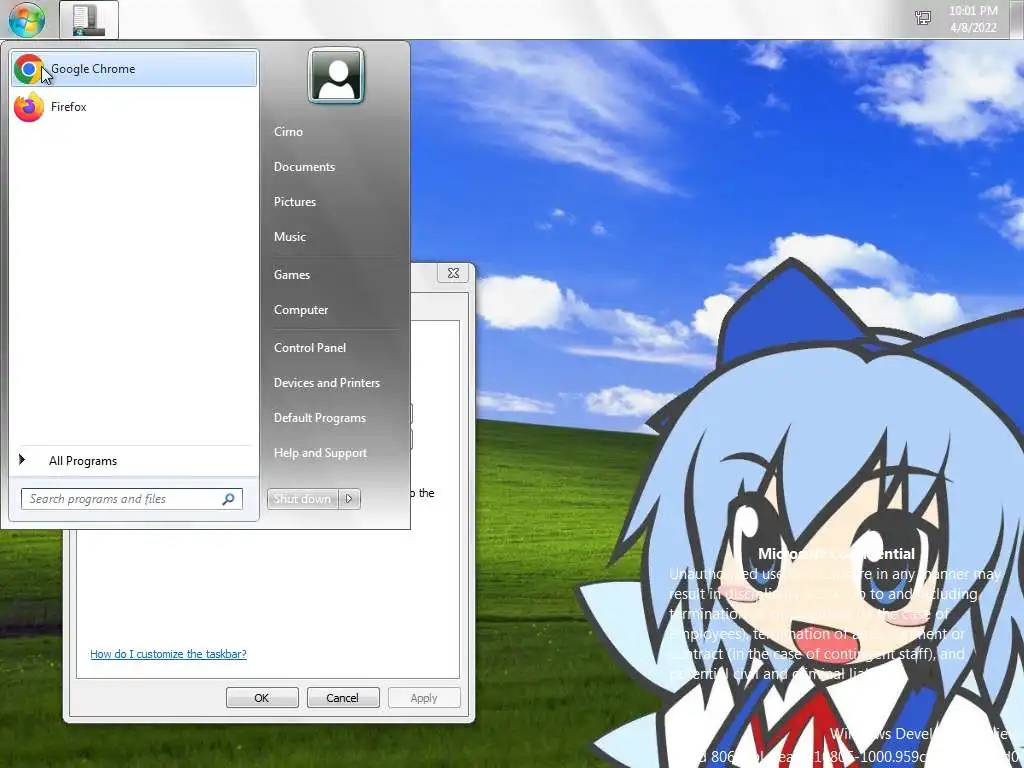Click the Google Chrome label text
1024x768 pixels.
93,69
